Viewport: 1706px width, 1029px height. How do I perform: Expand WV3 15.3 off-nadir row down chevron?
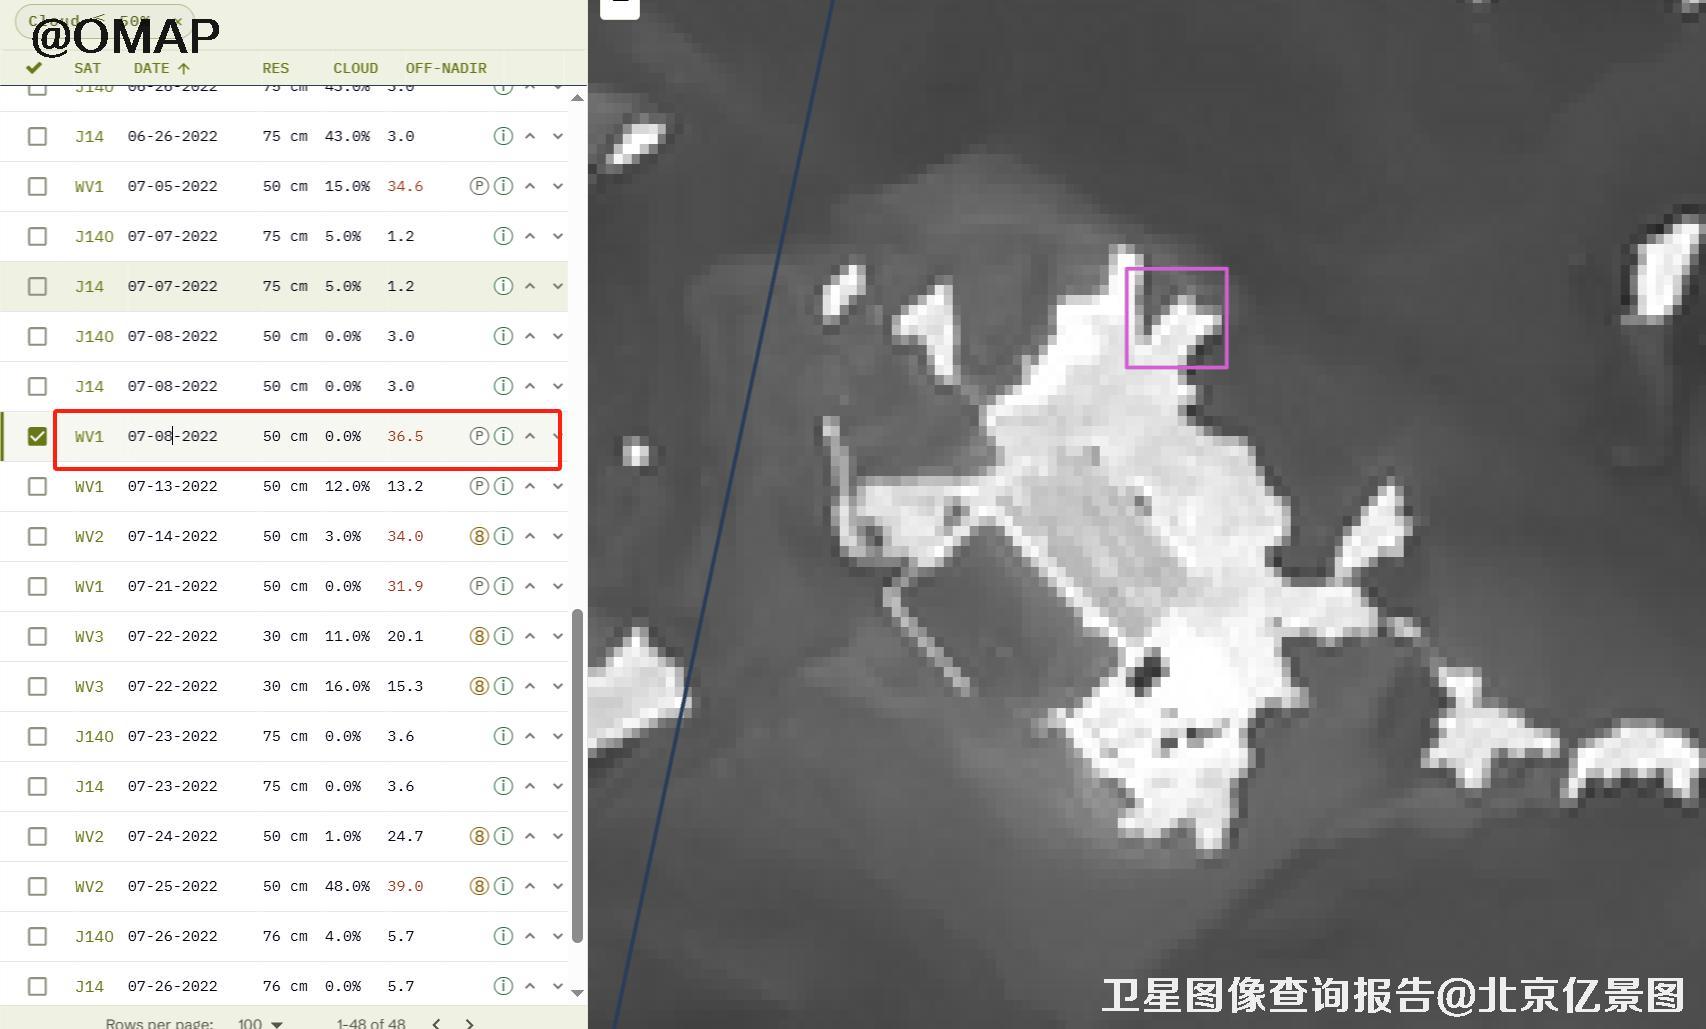coord(558,686)
